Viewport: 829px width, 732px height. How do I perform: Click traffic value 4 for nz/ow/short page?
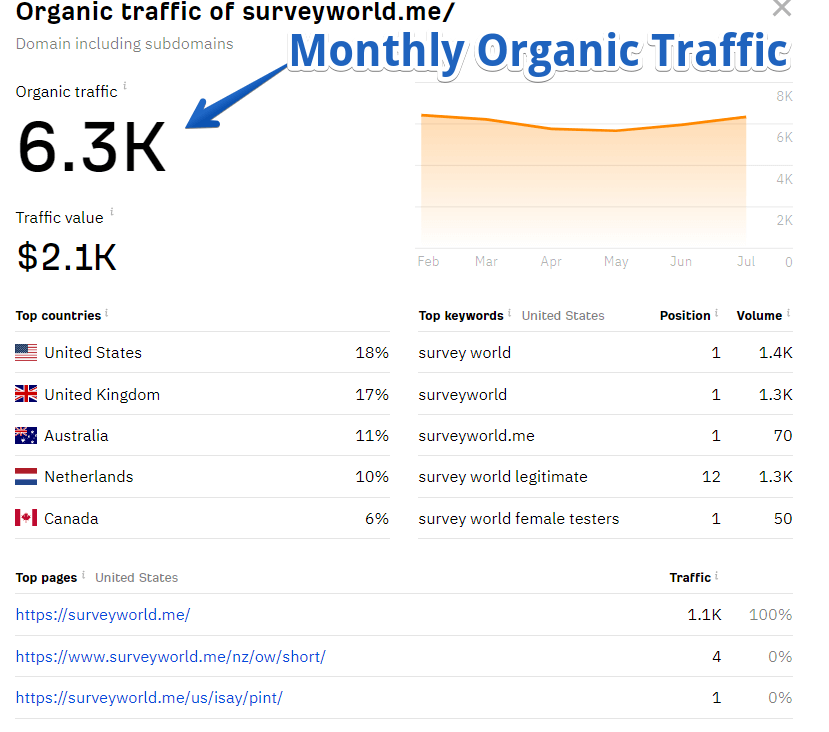(716, 656)
